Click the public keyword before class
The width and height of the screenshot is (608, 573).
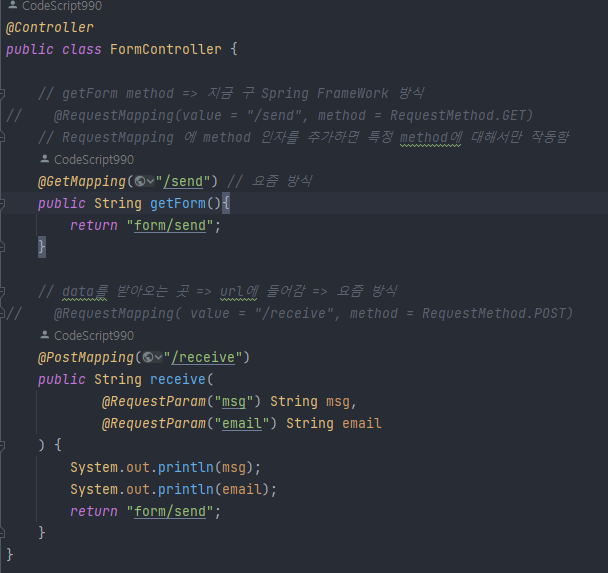coord(29,50)
